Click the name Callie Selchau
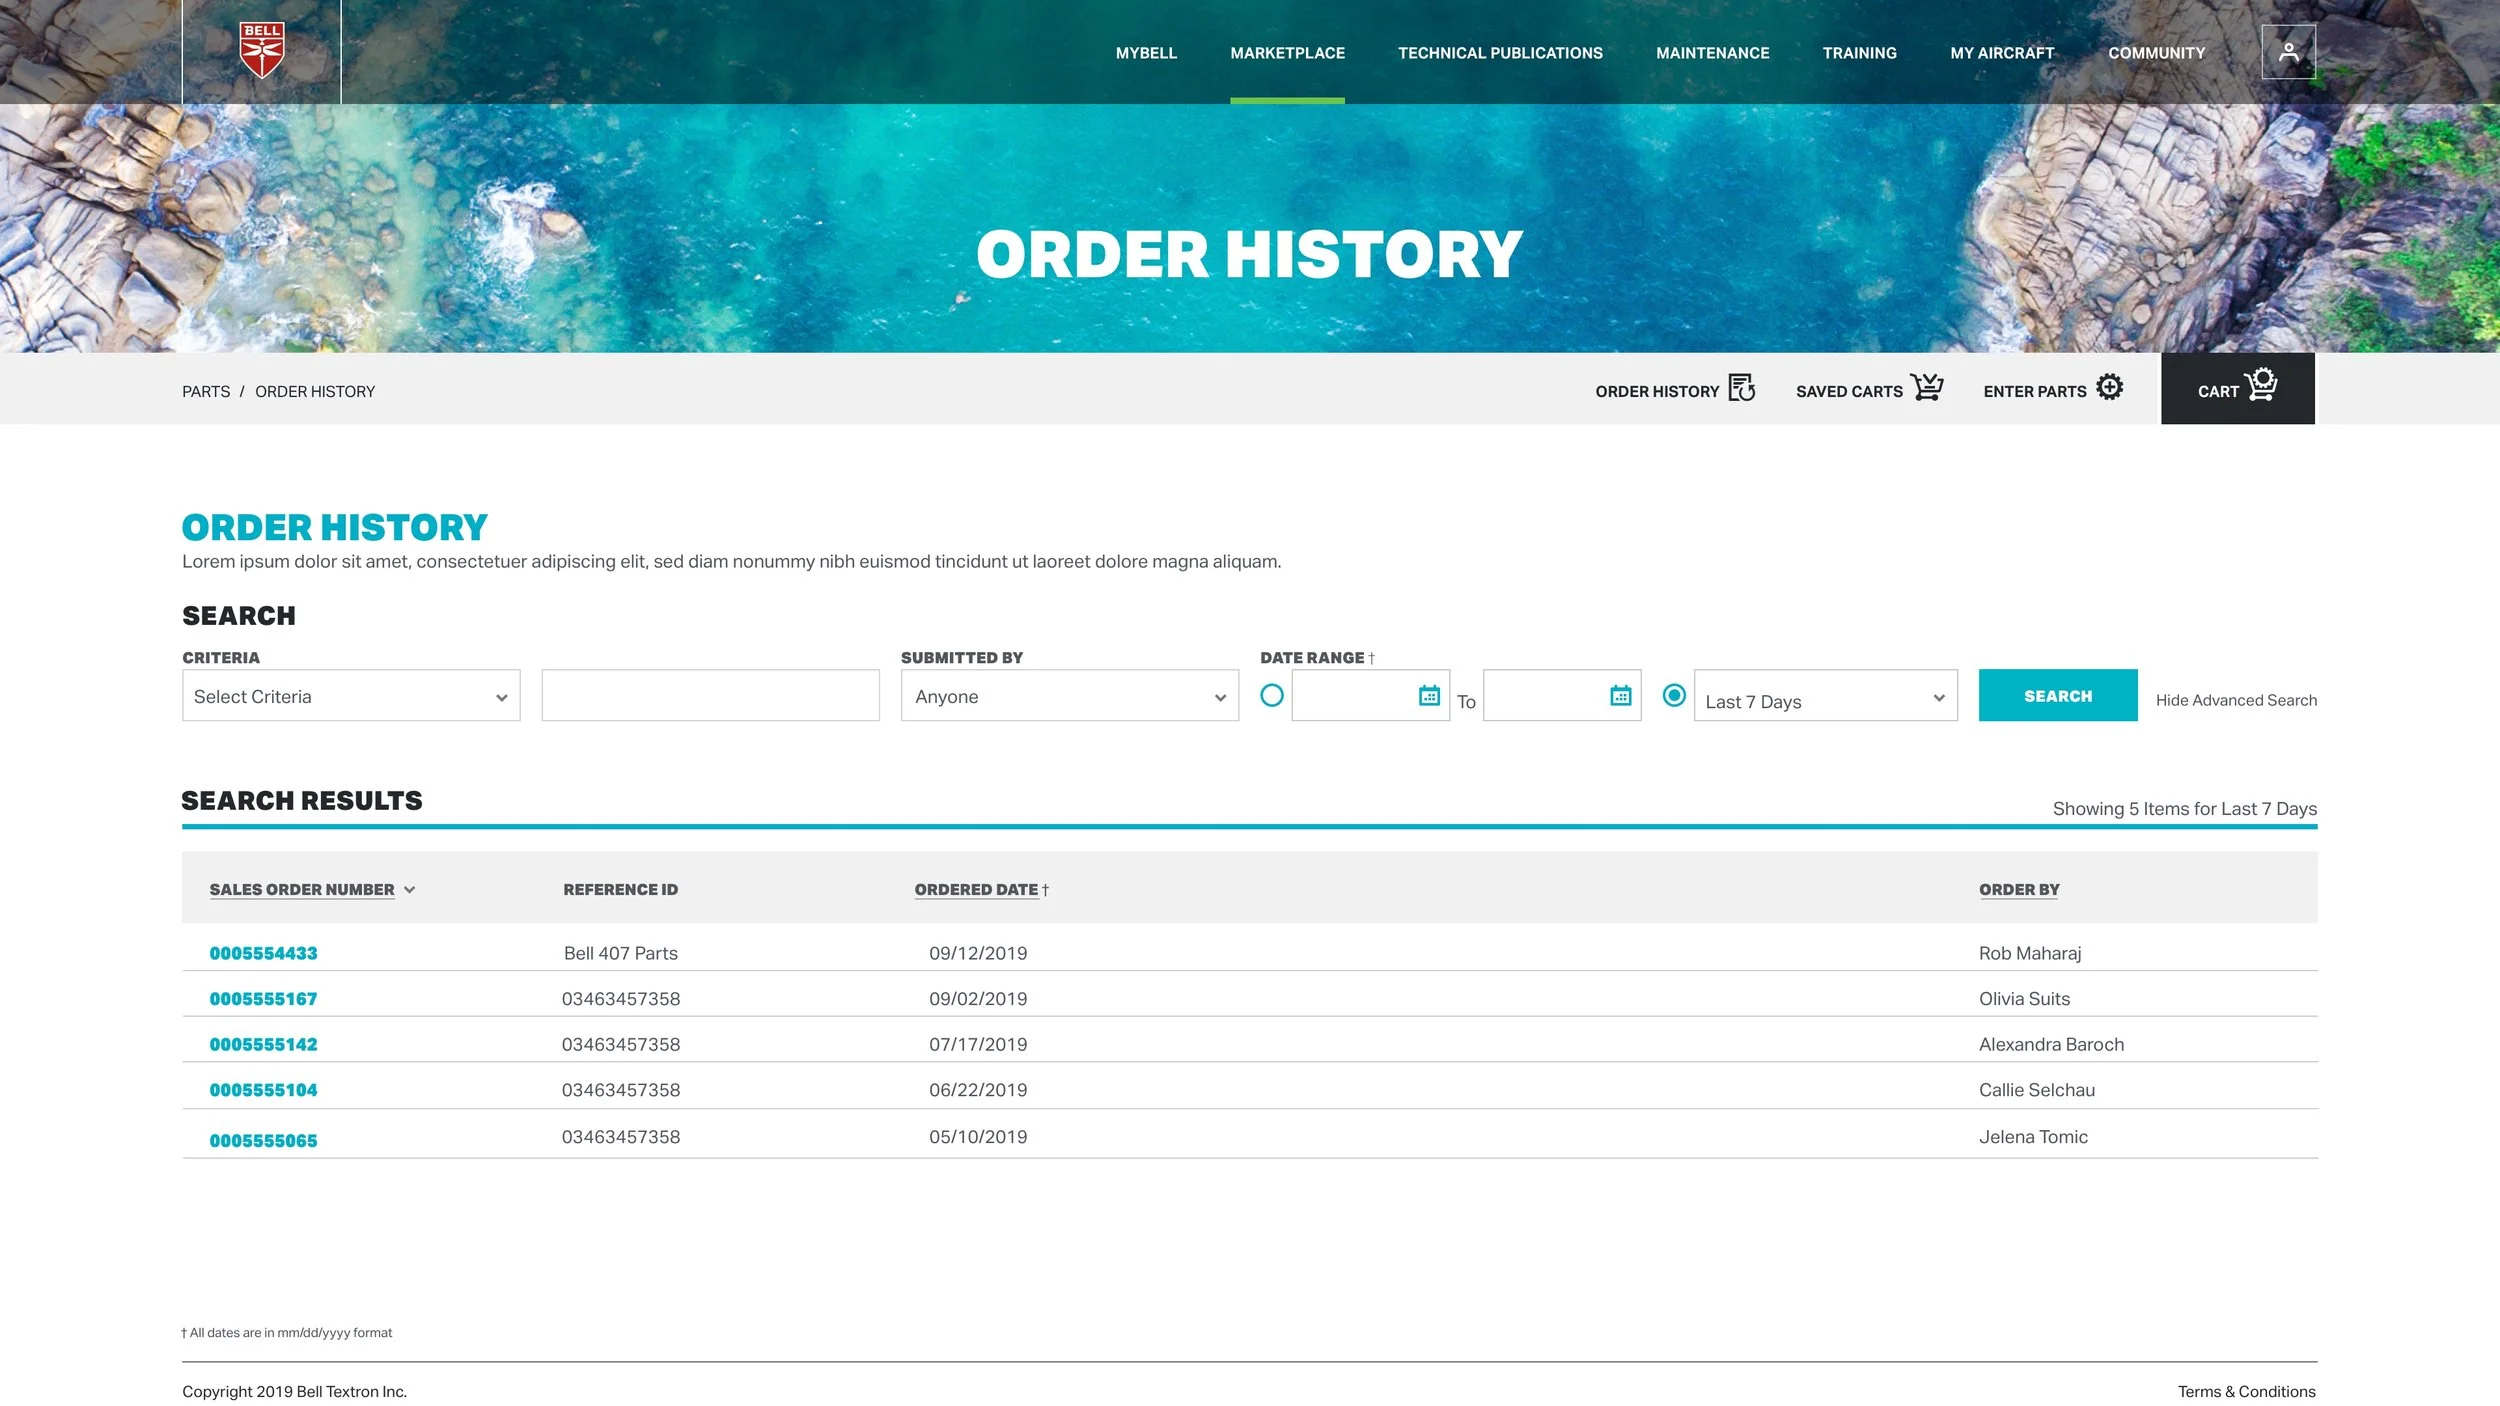The height and width of the screenshot is (1406, 2500). pos(2036,1090)
